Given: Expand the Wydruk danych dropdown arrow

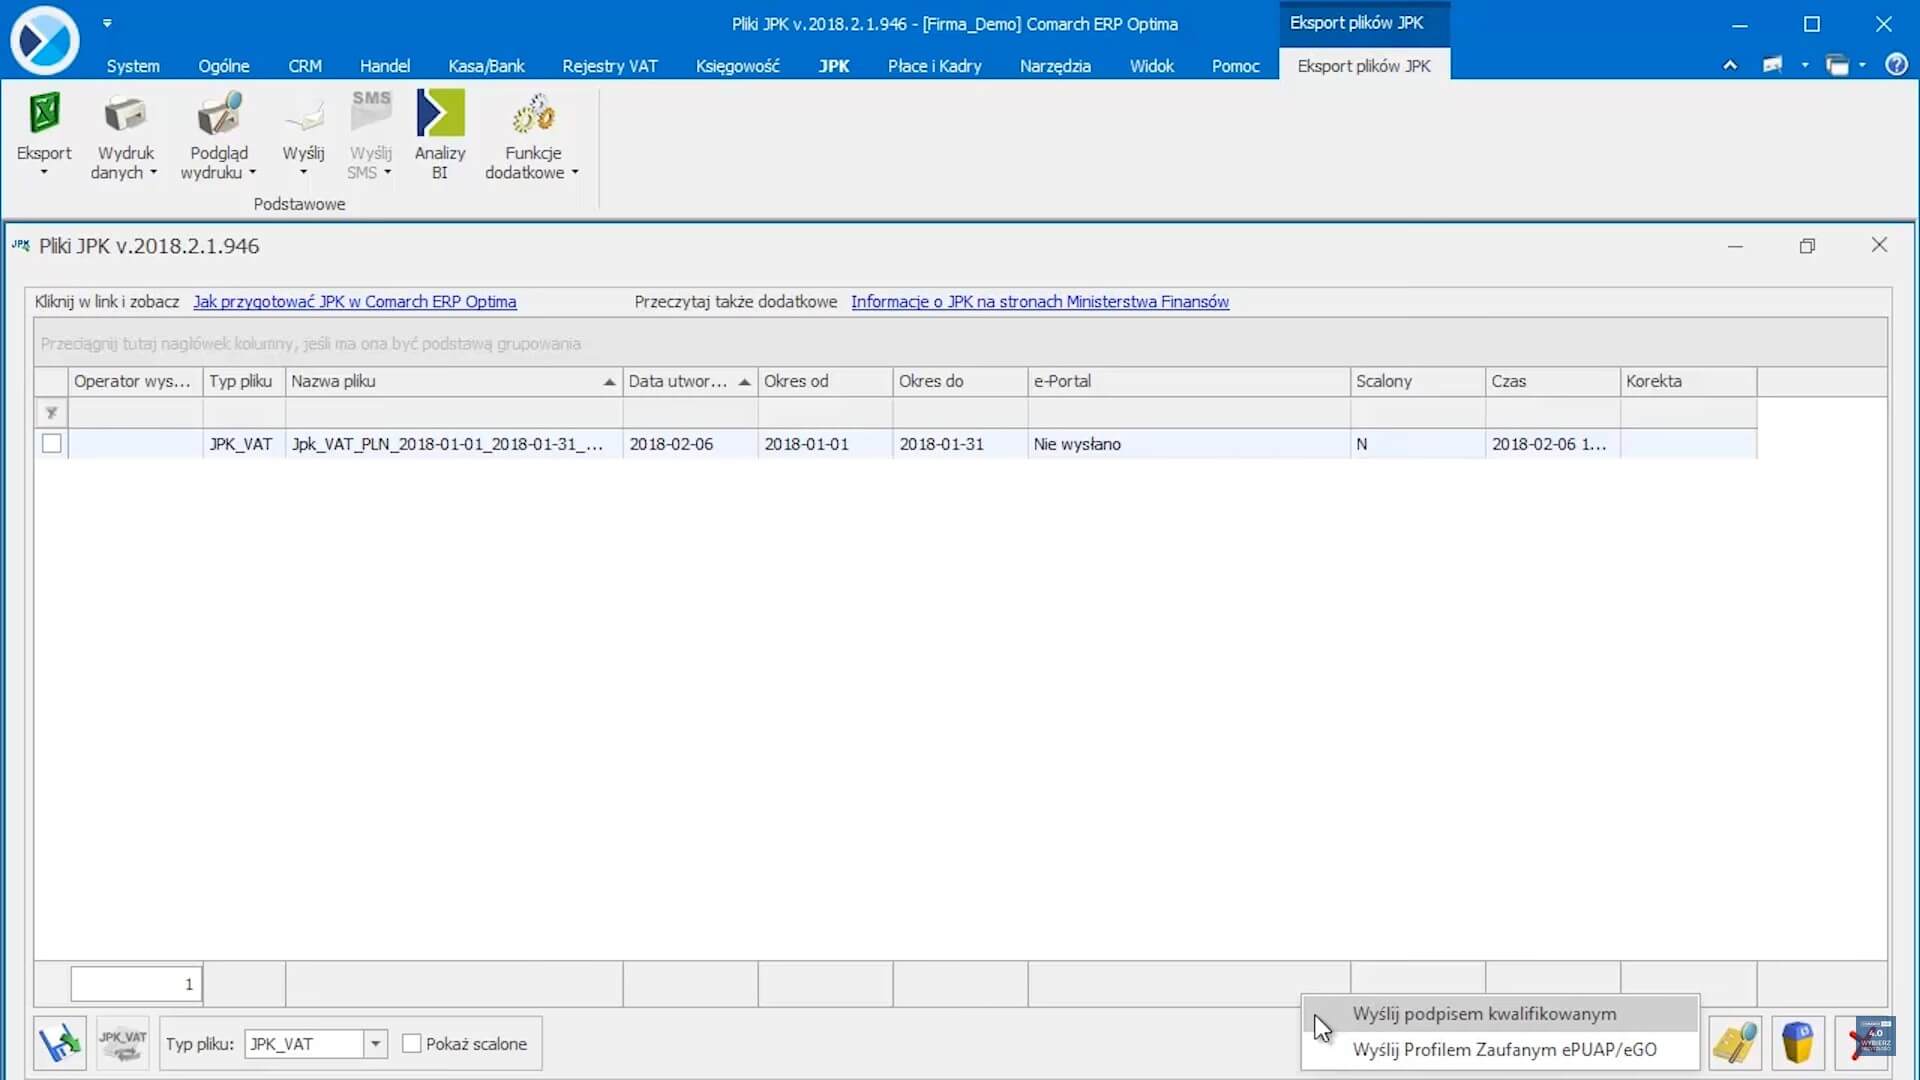Looking at the screenshot, I should [x=153, y=172].
